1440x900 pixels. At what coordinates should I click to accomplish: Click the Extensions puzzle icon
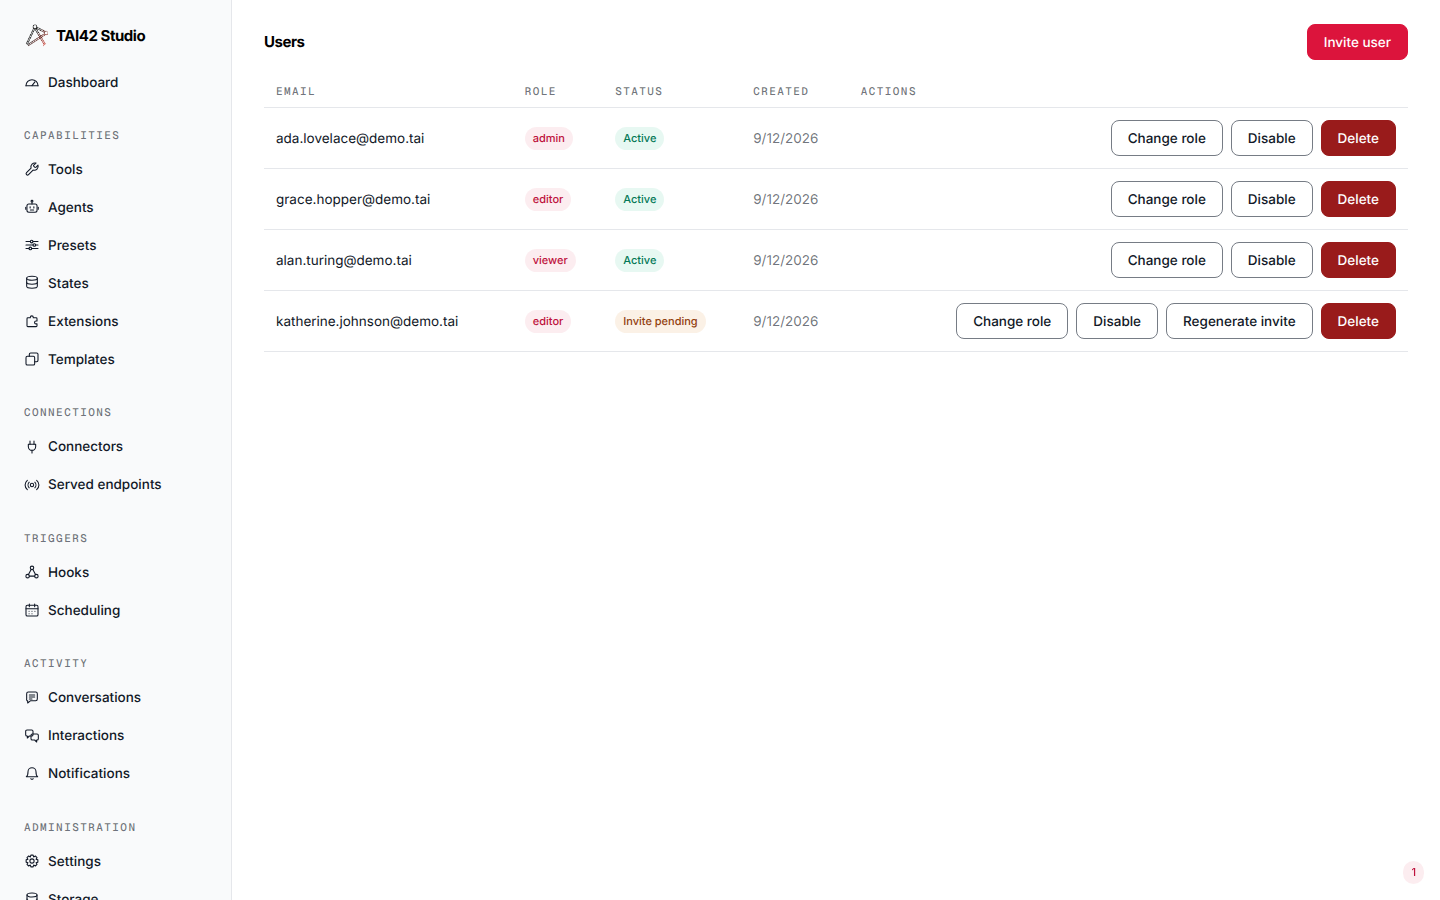pos(32,322)
